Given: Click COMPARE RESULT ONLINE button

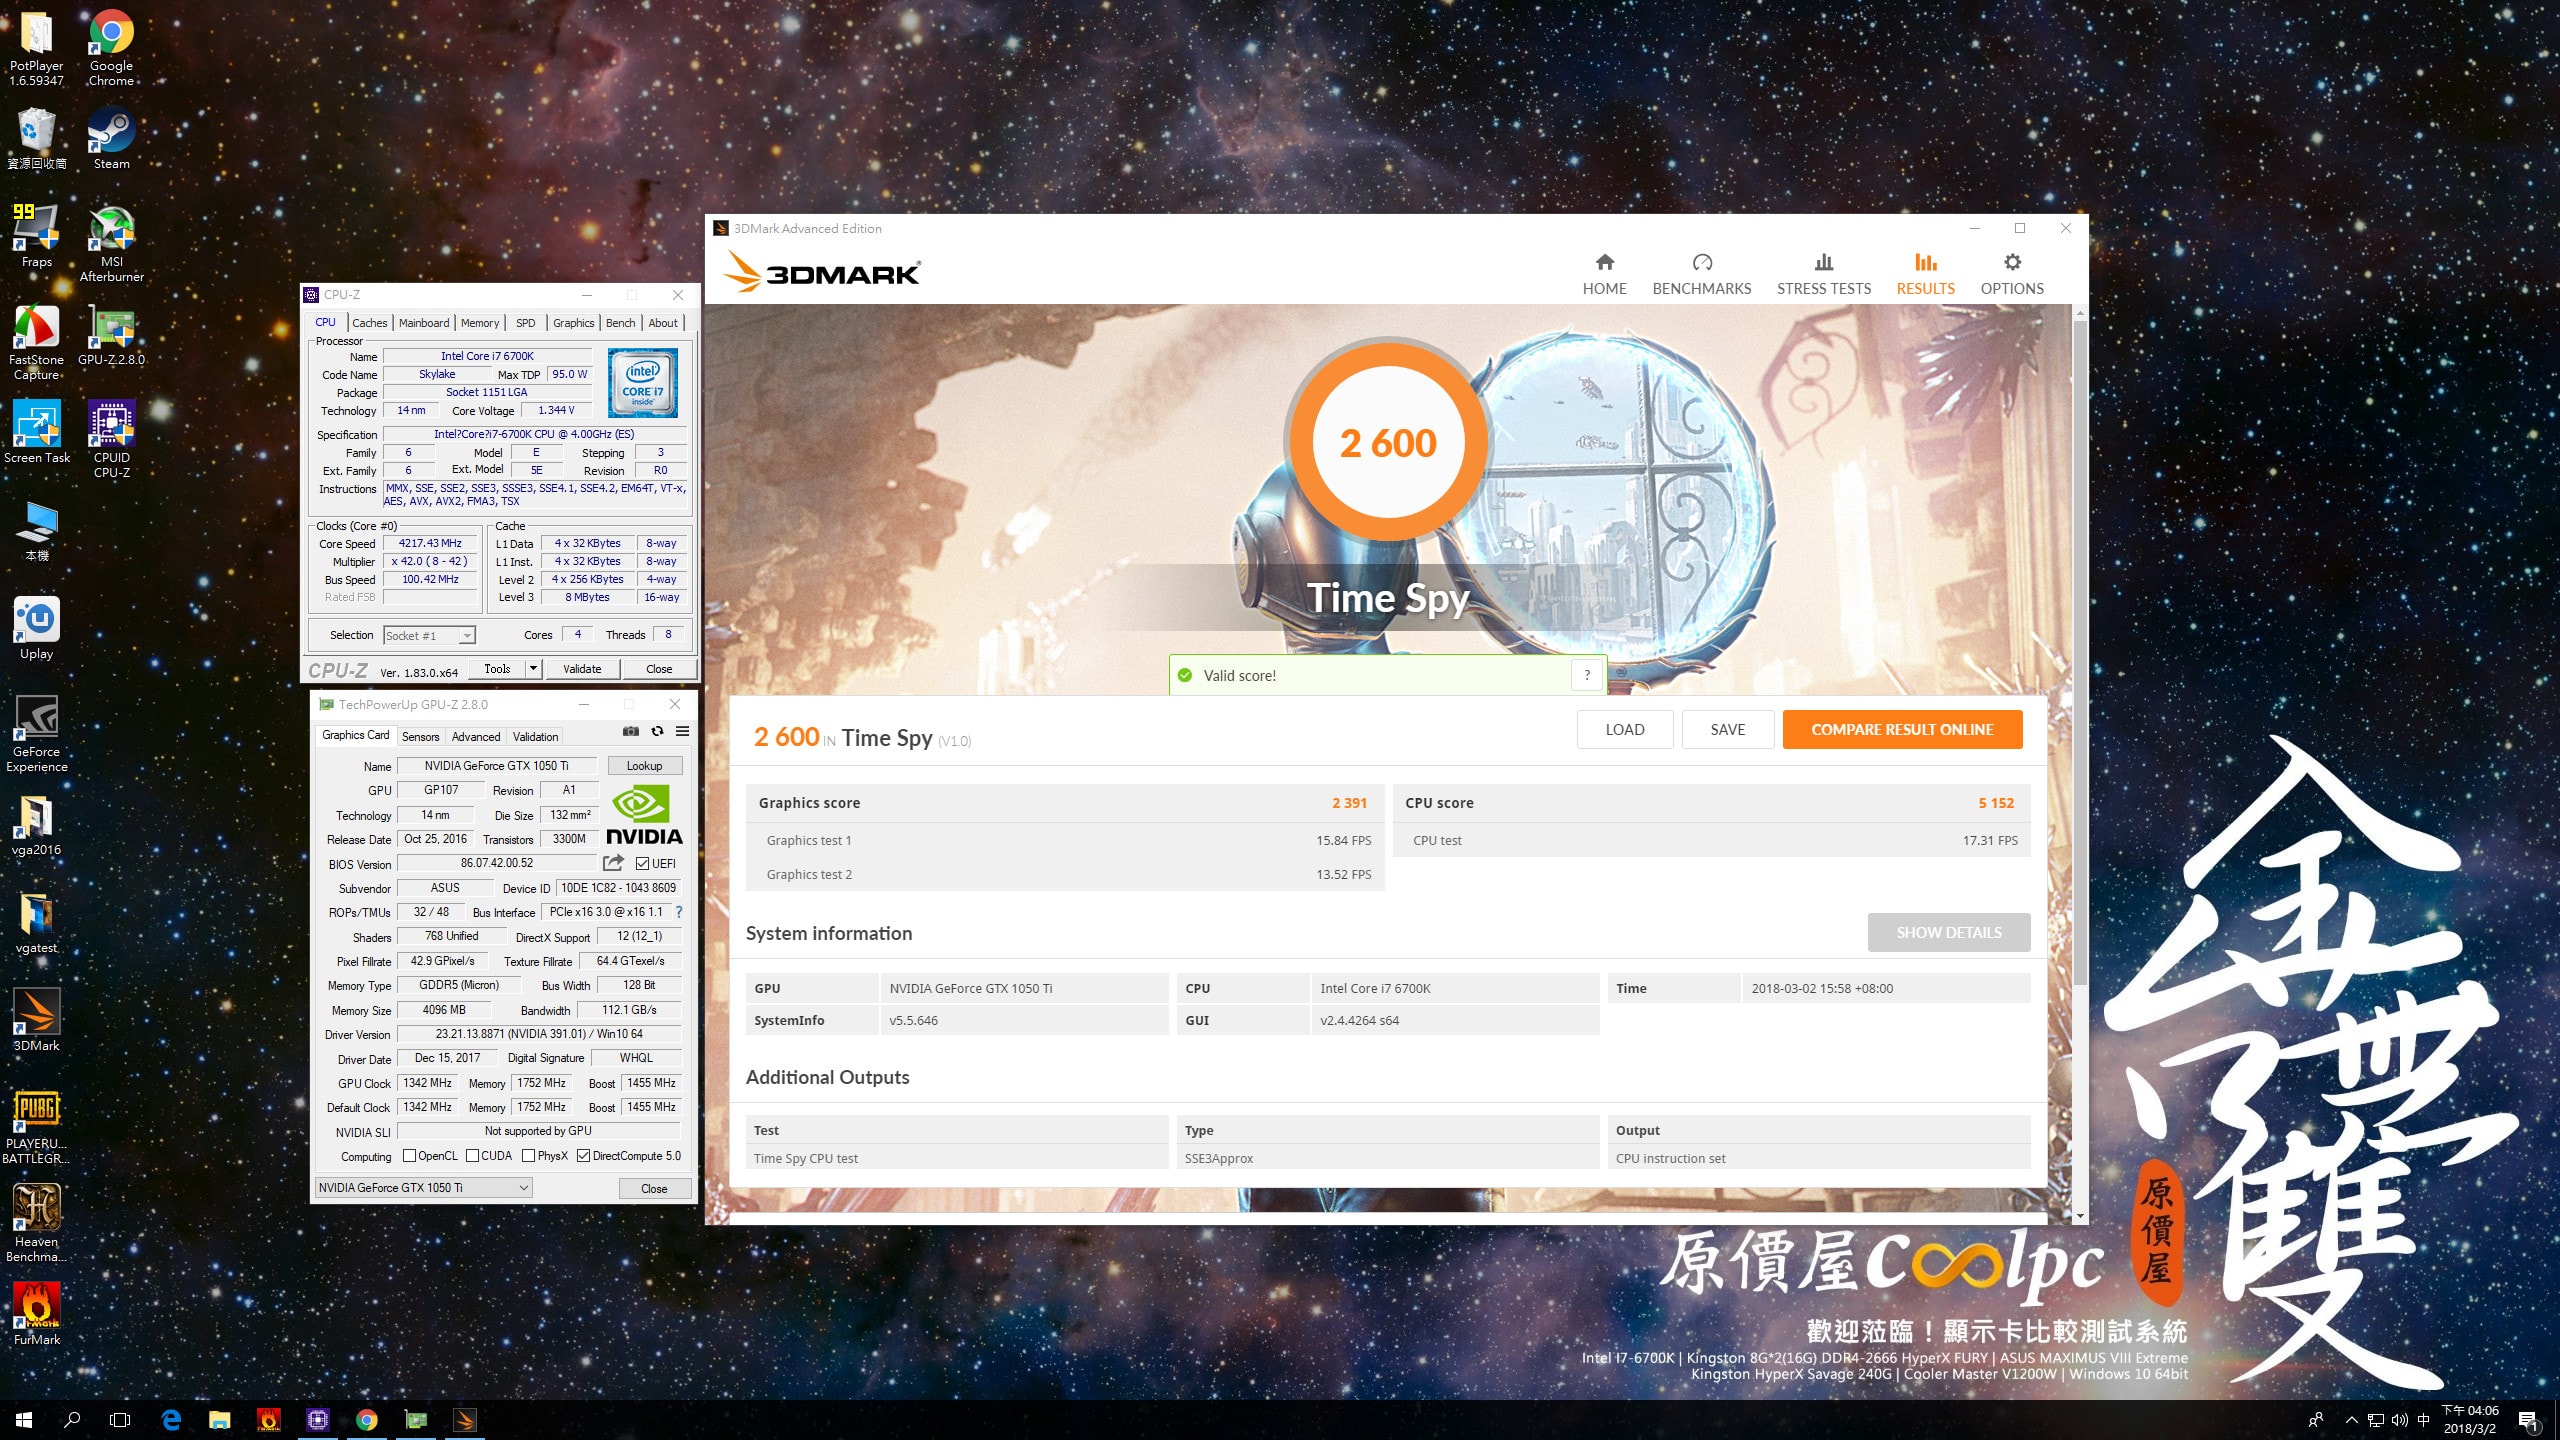Looking at the screenshot, I should (x=1902, y=729).
